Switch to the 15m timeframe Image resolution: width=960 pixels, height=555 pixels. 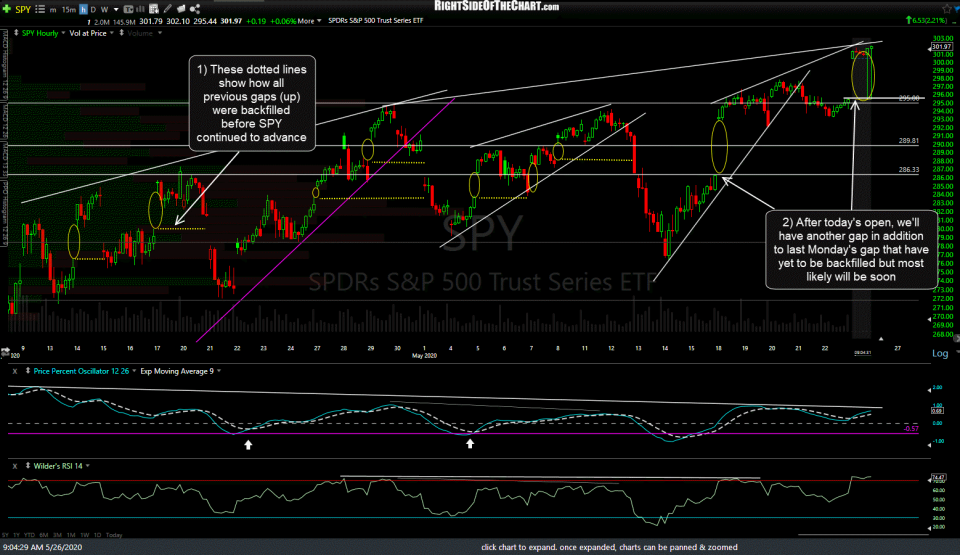click(x=69, y=10)
